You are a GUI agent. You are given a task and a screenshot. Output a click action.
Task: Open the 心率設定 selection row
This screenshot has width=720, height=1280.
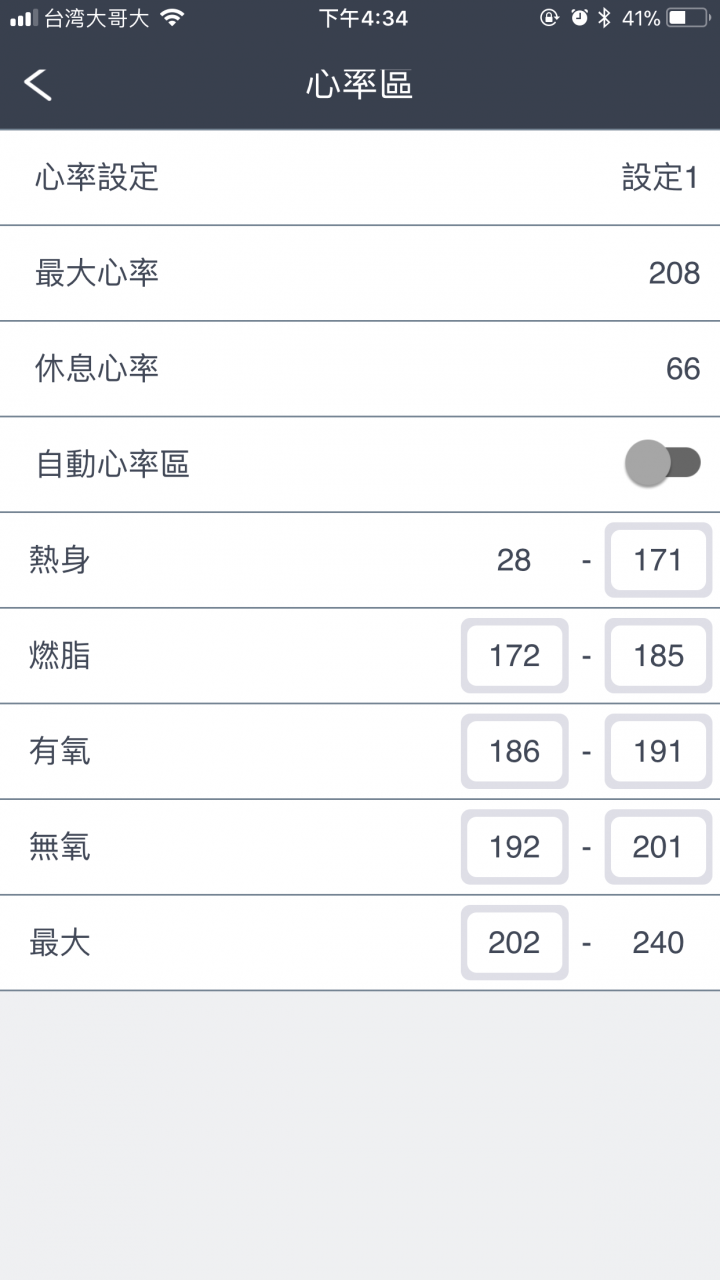coord(360,178)
